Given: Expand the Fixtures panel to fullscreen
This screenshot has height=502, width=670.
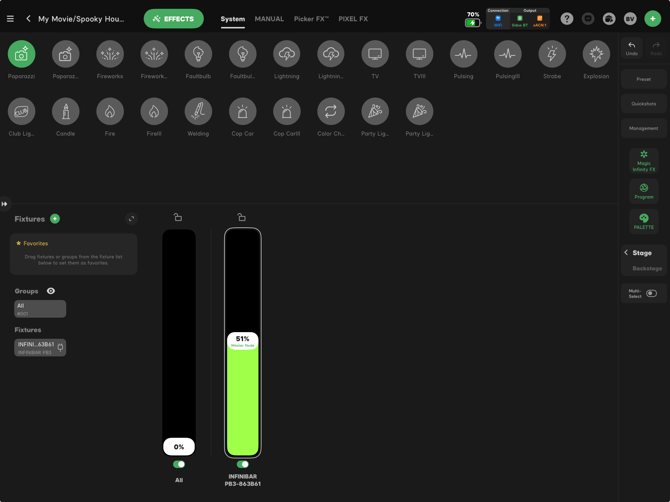Looking at the screenshot, I should (x=131, y=219).
